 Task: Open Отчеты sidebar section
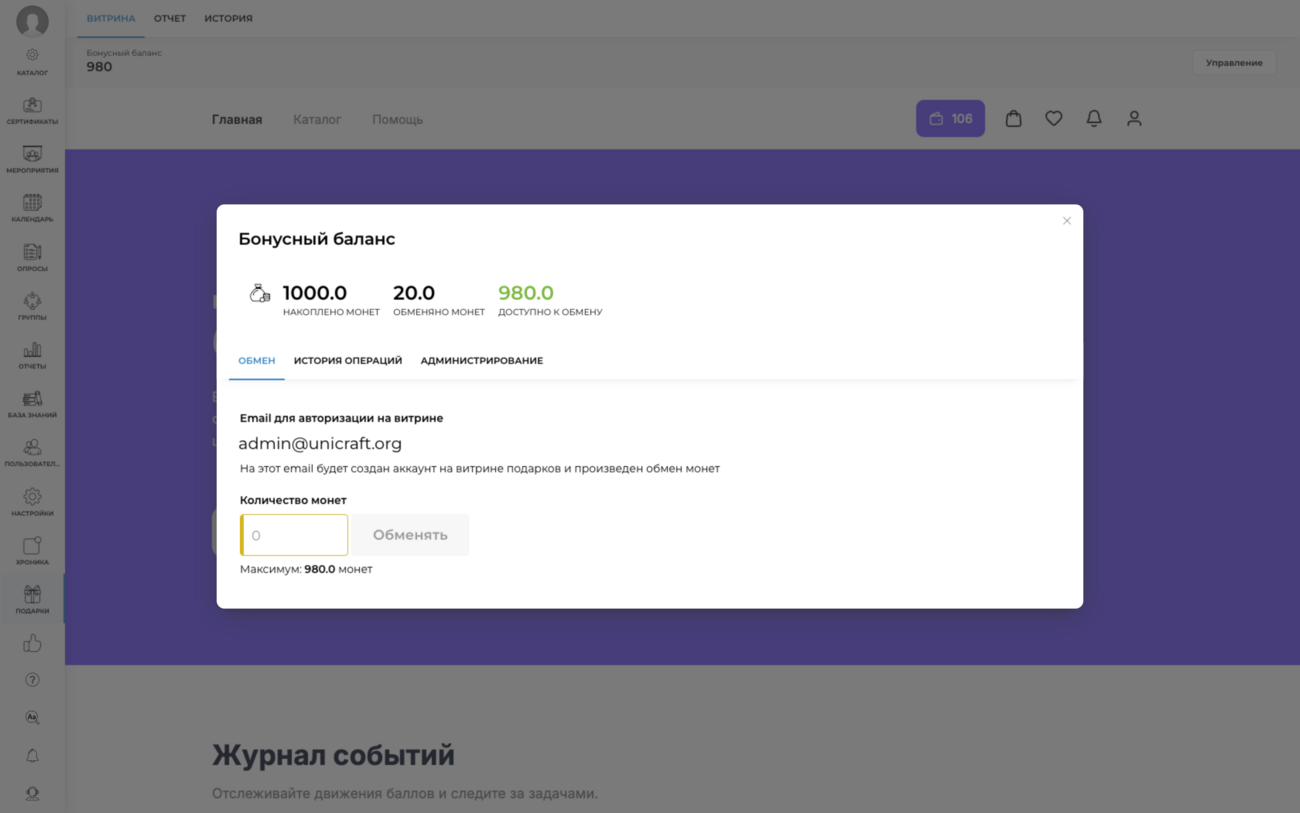point(32,355)
